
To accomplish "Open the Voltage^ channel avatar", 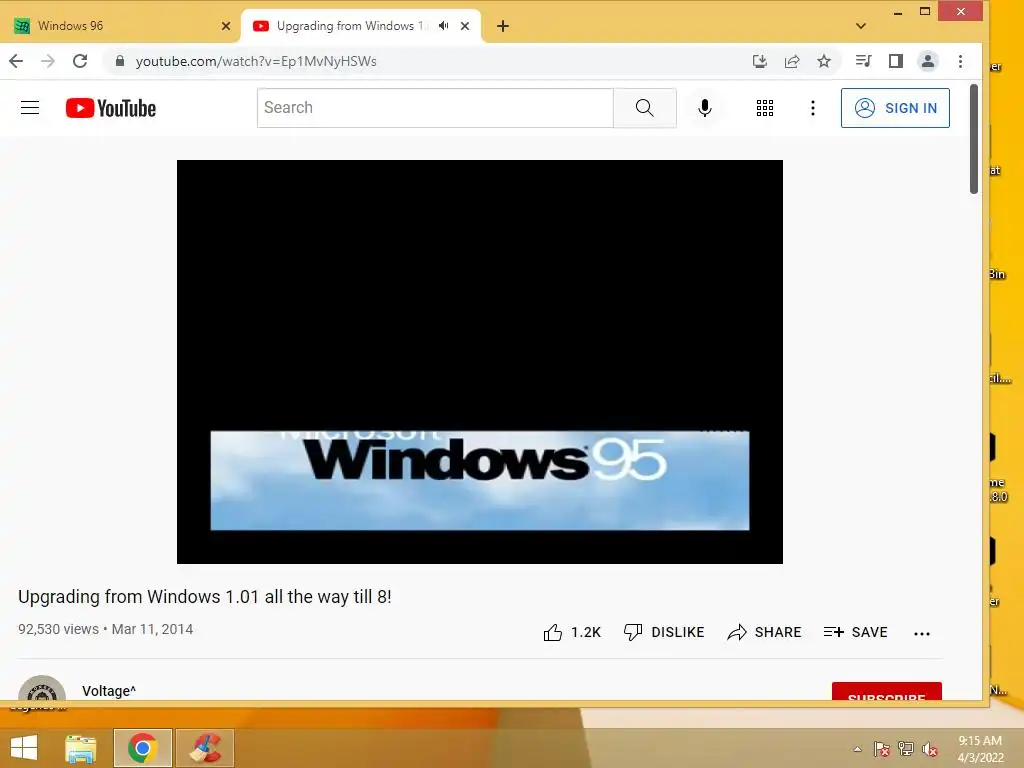I will pyautogui.click(x=42, y=689).
